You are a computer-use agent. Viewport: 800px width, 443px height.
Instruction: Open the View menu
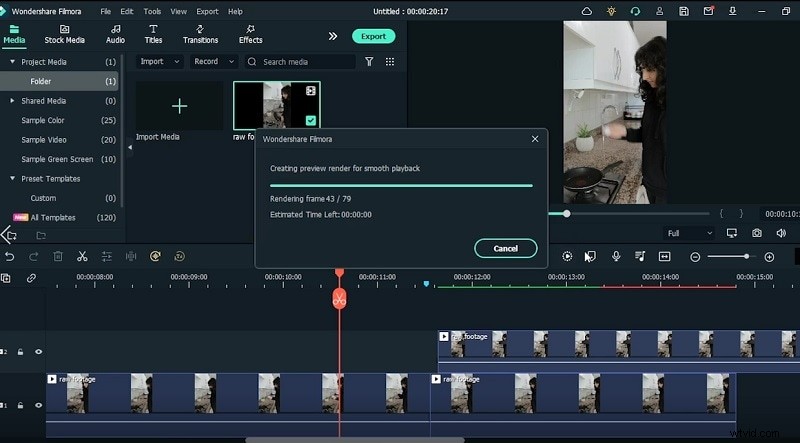(179, 11)
